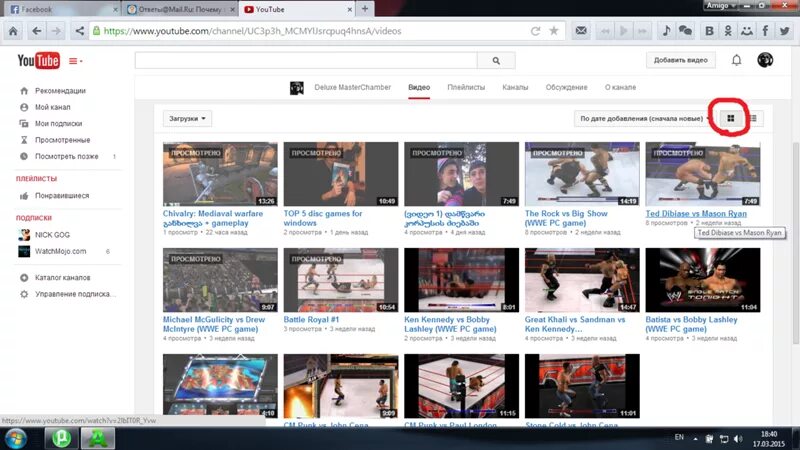Open Battle Royal #1 video thumbnail
This screenshot has height=450, width=800.
pos(341,280)
